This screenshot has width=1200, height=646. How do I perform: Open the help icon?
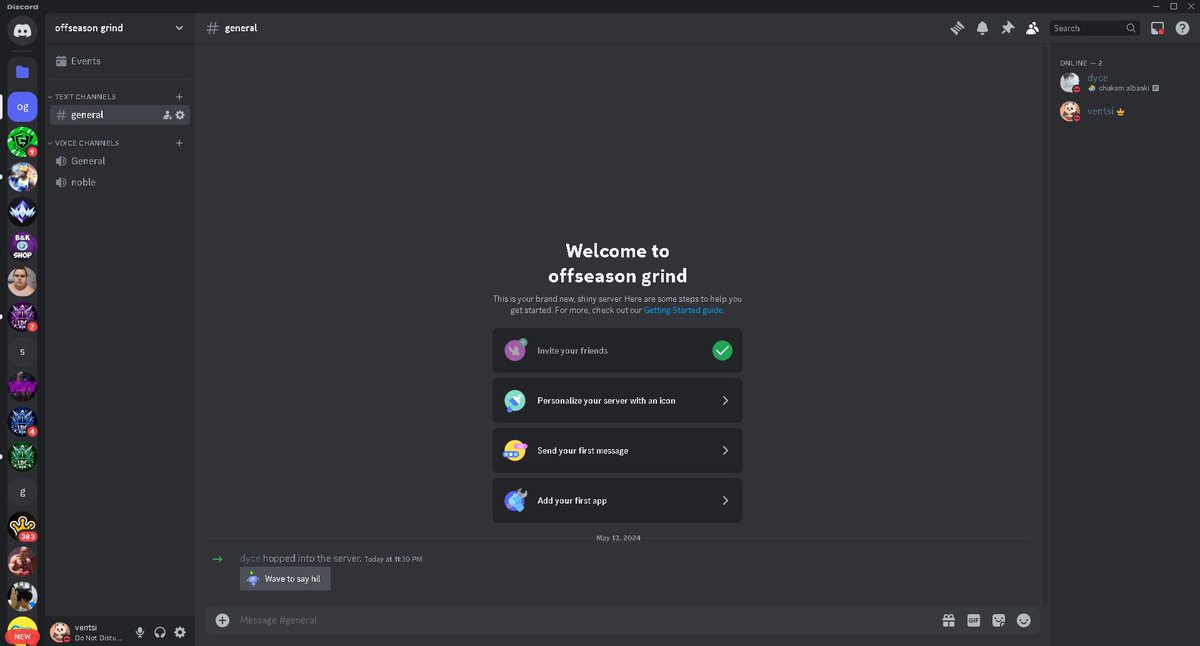(1182, 28)
